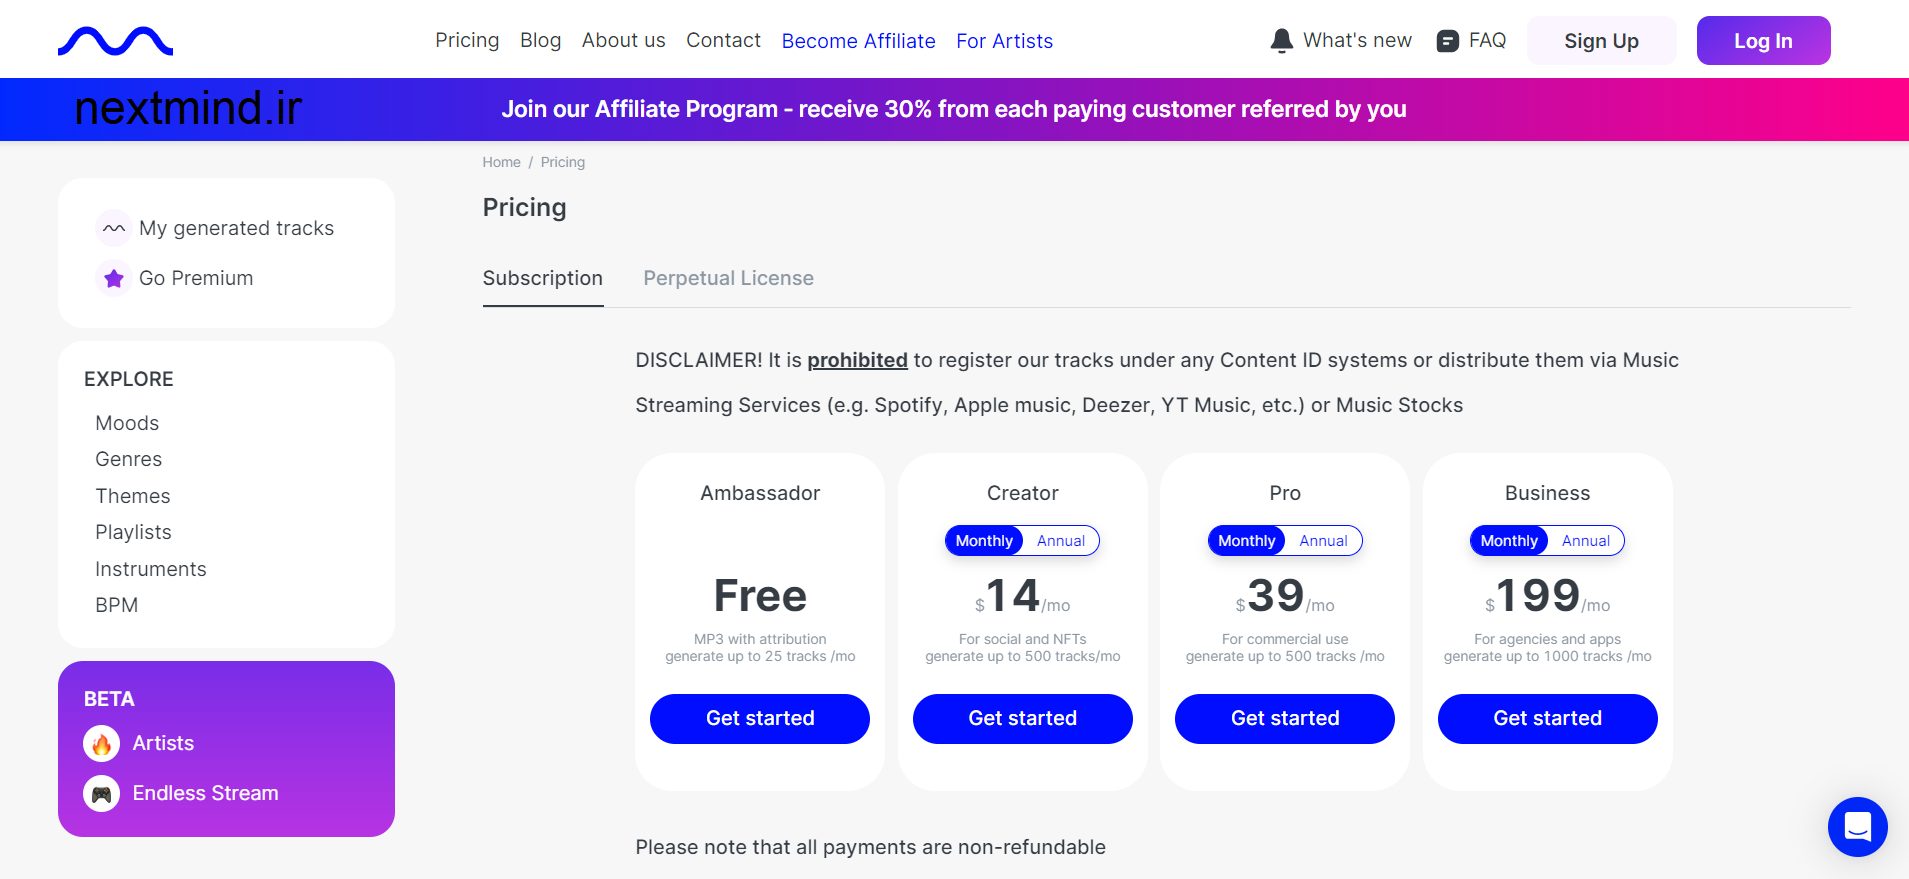The width and height of the screenshot is (1909, 879).
Task: Switch Creator plan to Annual billing
Action: pos(1060,541)
